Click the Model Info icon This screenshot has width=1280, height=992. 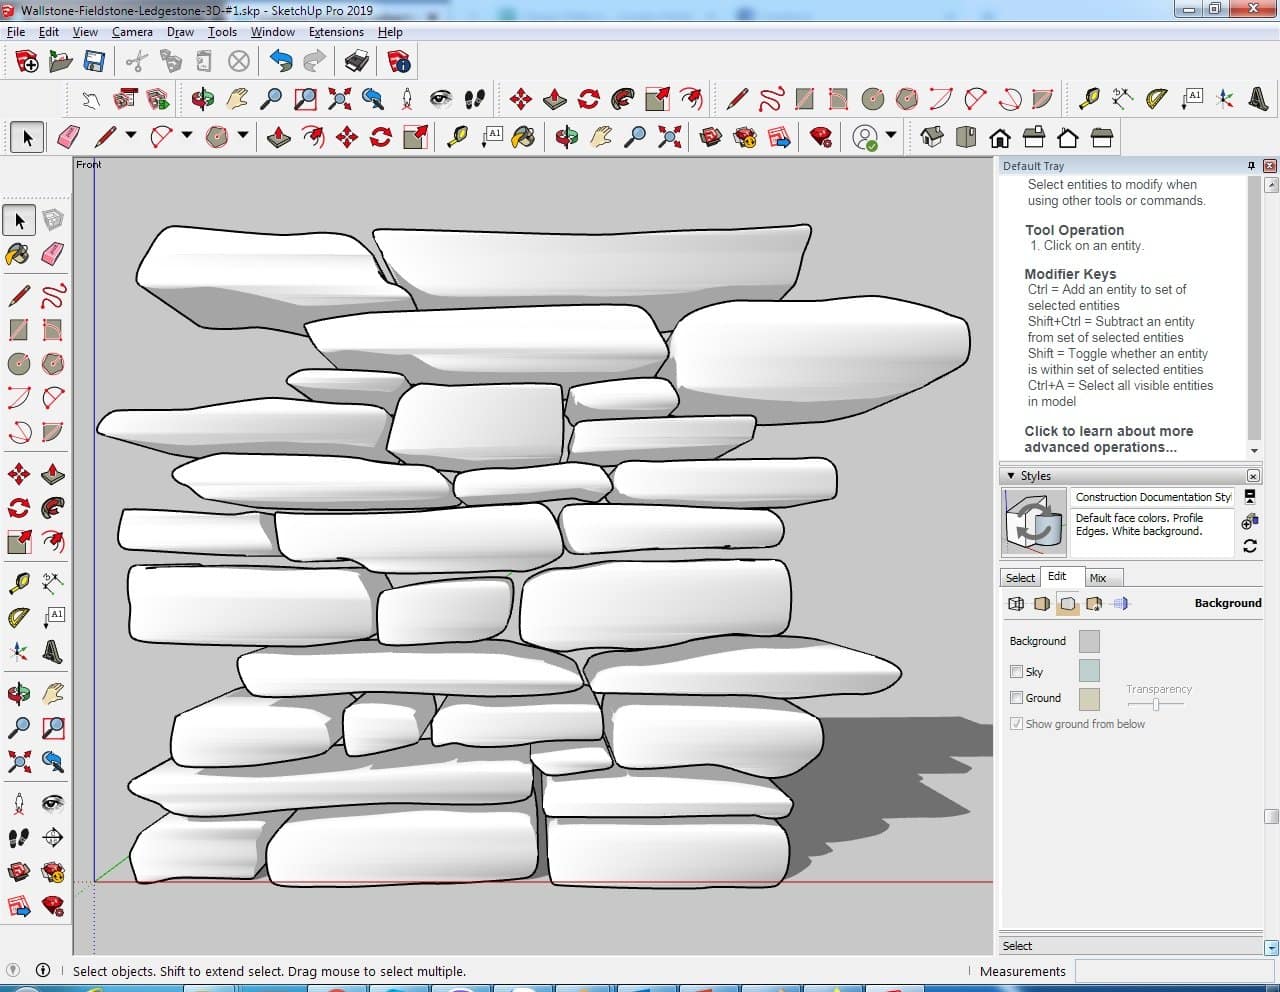point(399,62)
